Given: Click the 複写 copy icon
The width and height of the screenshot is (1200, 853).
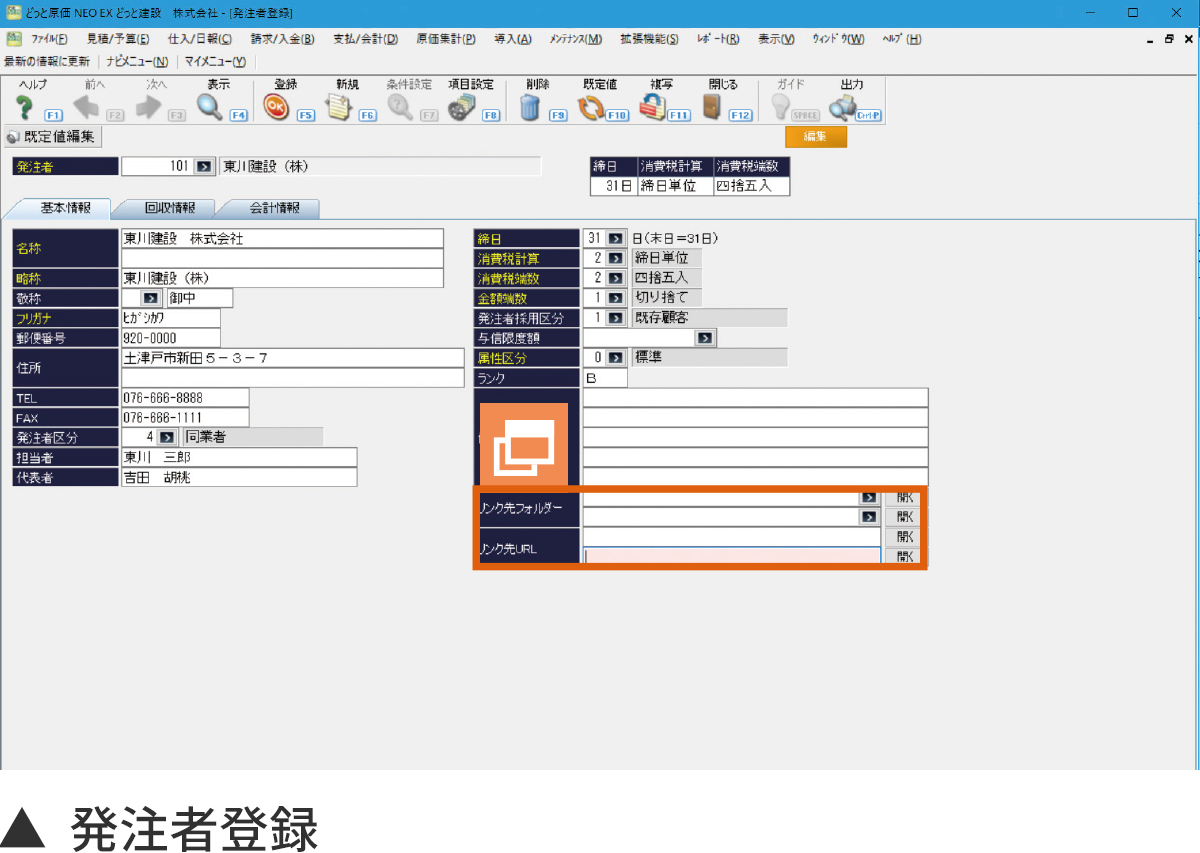Looking at the screenshot, I should [653, 107].
